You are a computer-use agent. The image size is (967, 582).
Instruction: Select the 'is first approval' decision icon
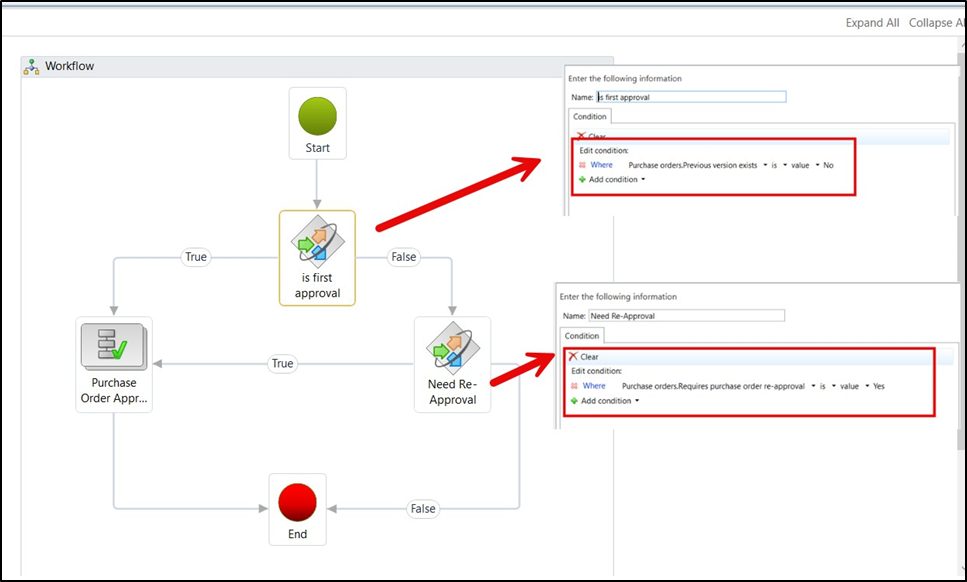(x=317, y=244)
